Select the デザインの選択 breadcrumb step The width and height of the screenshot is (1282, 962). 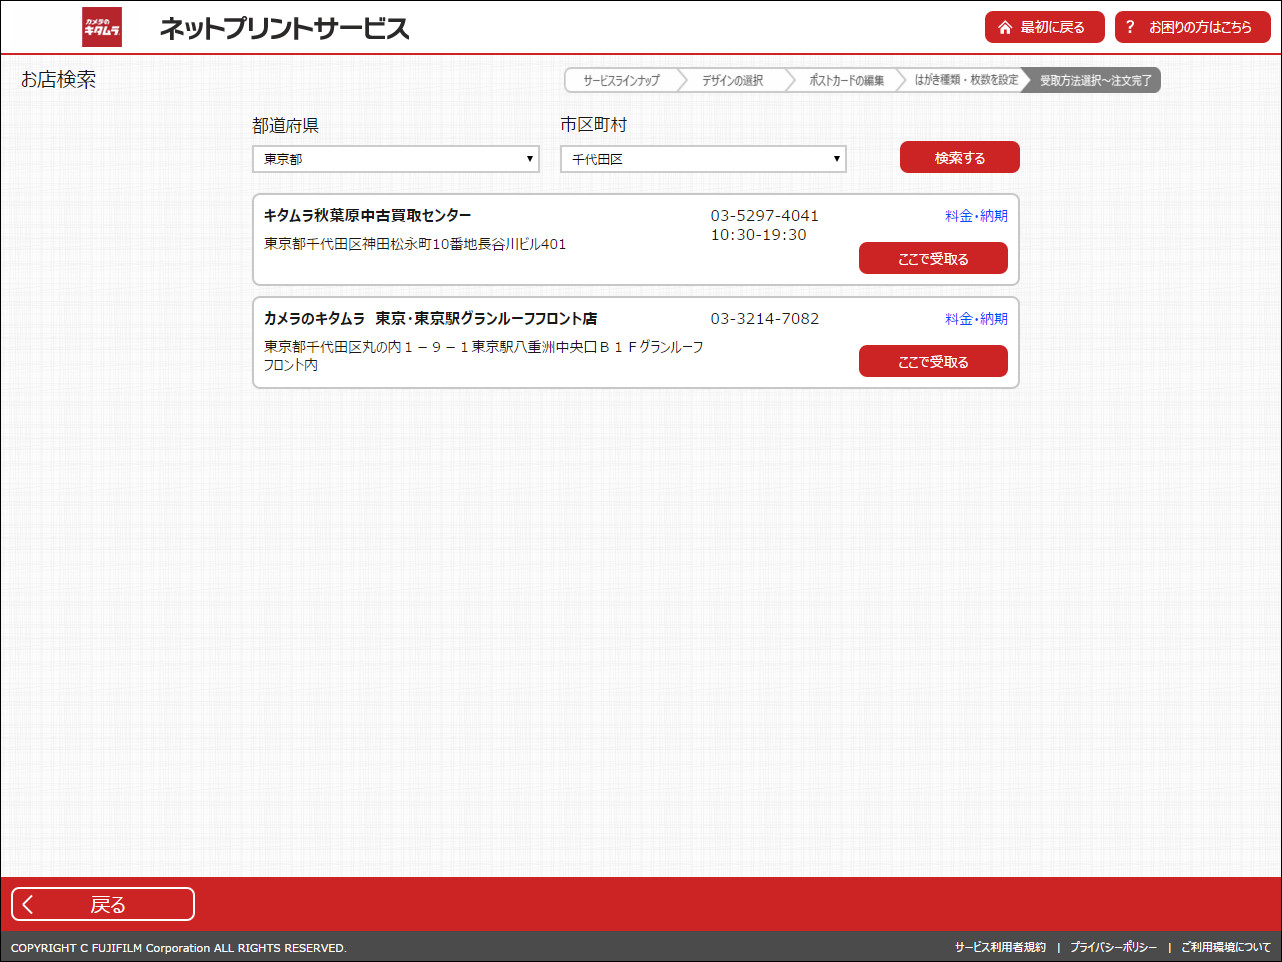click(735, 80)
